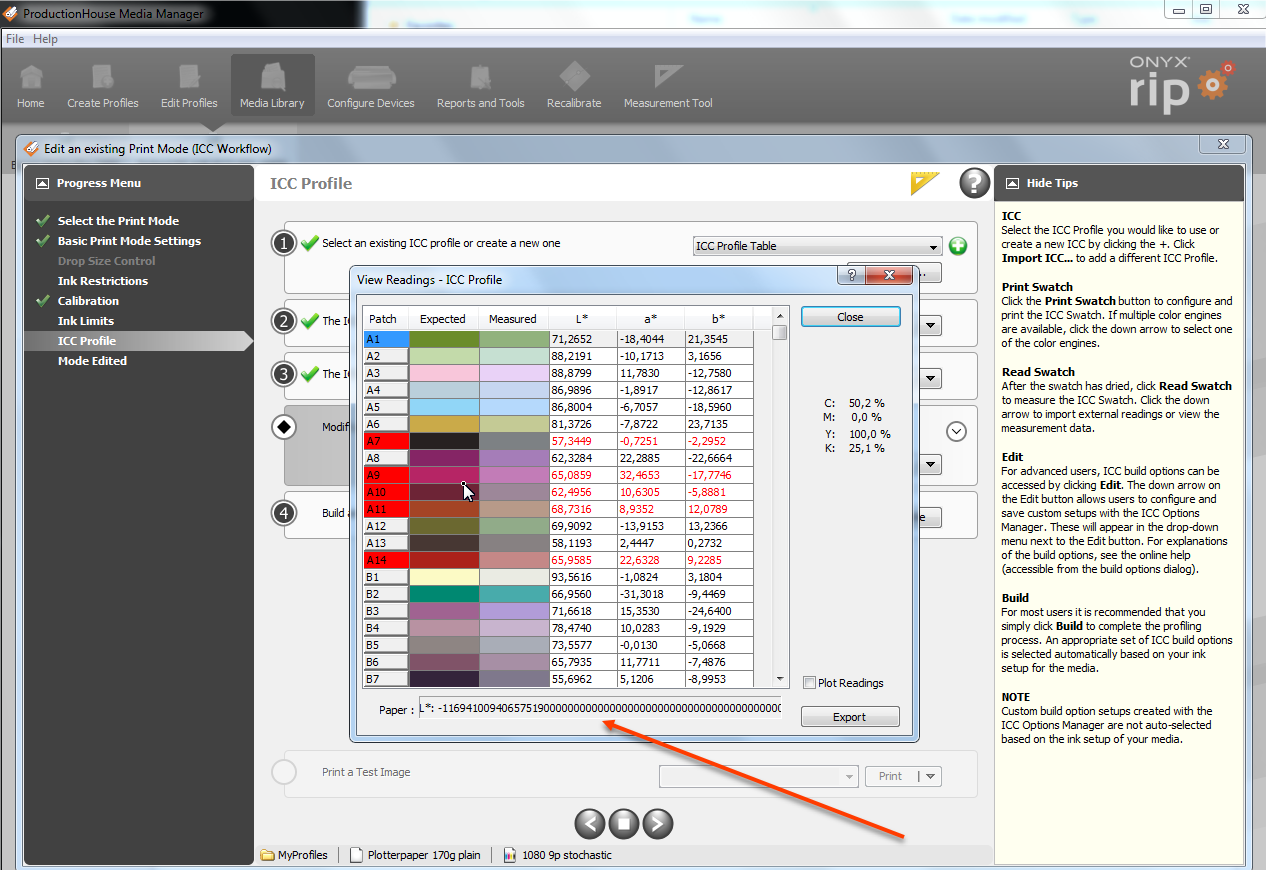Open the step 3 dropdown arrow

click(x=932, y=379)
